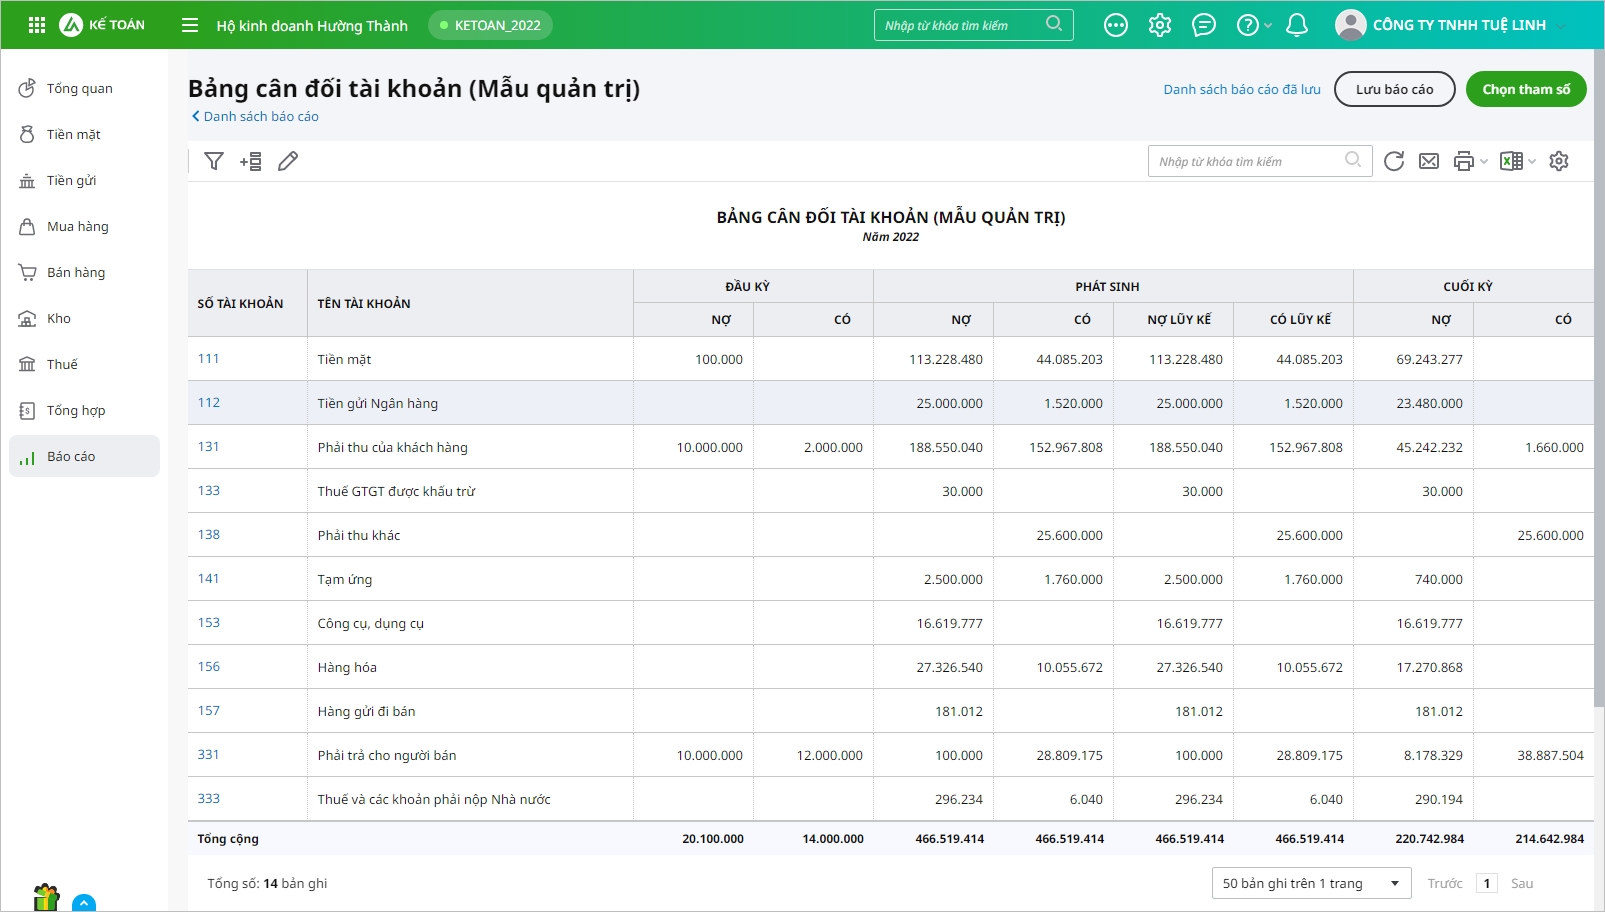Open the app launcher grid icon
The width and height of the screenshot is (1605, 912).
pos(37,25)
